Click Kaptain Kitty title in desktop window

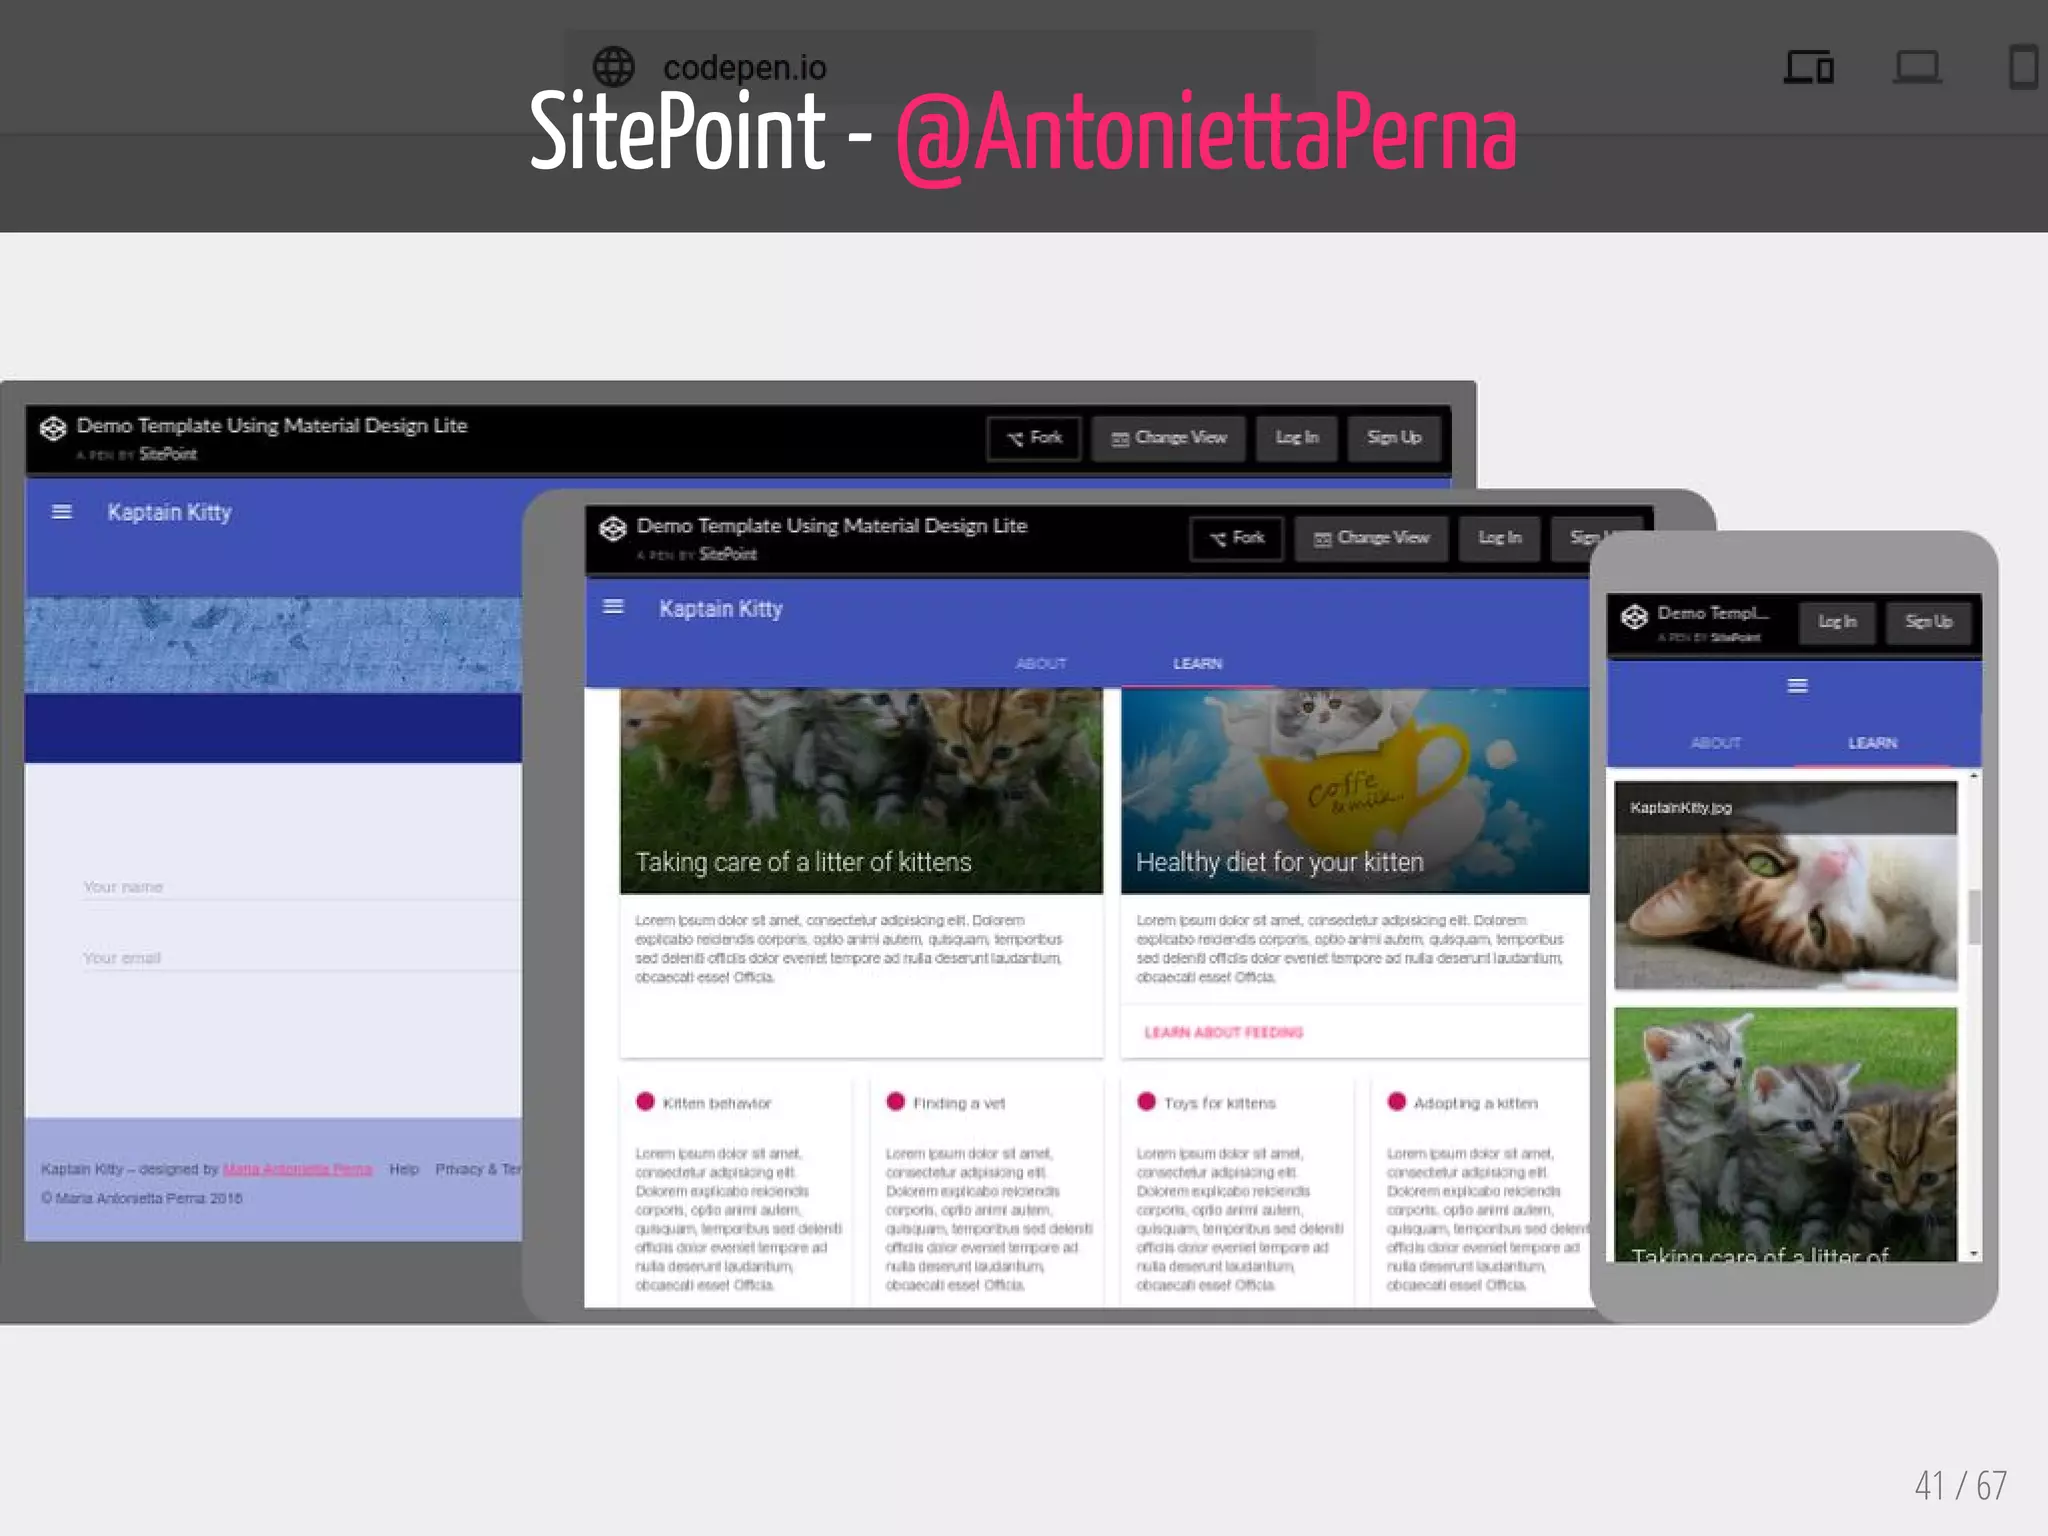169,512
